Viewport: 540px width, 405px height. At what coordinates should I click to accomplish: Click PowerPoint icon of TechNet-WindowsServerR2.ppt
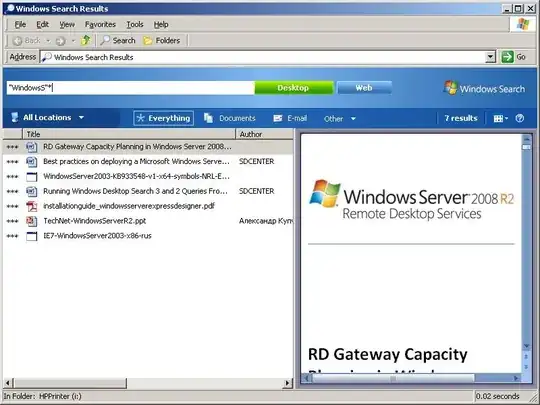31,221
